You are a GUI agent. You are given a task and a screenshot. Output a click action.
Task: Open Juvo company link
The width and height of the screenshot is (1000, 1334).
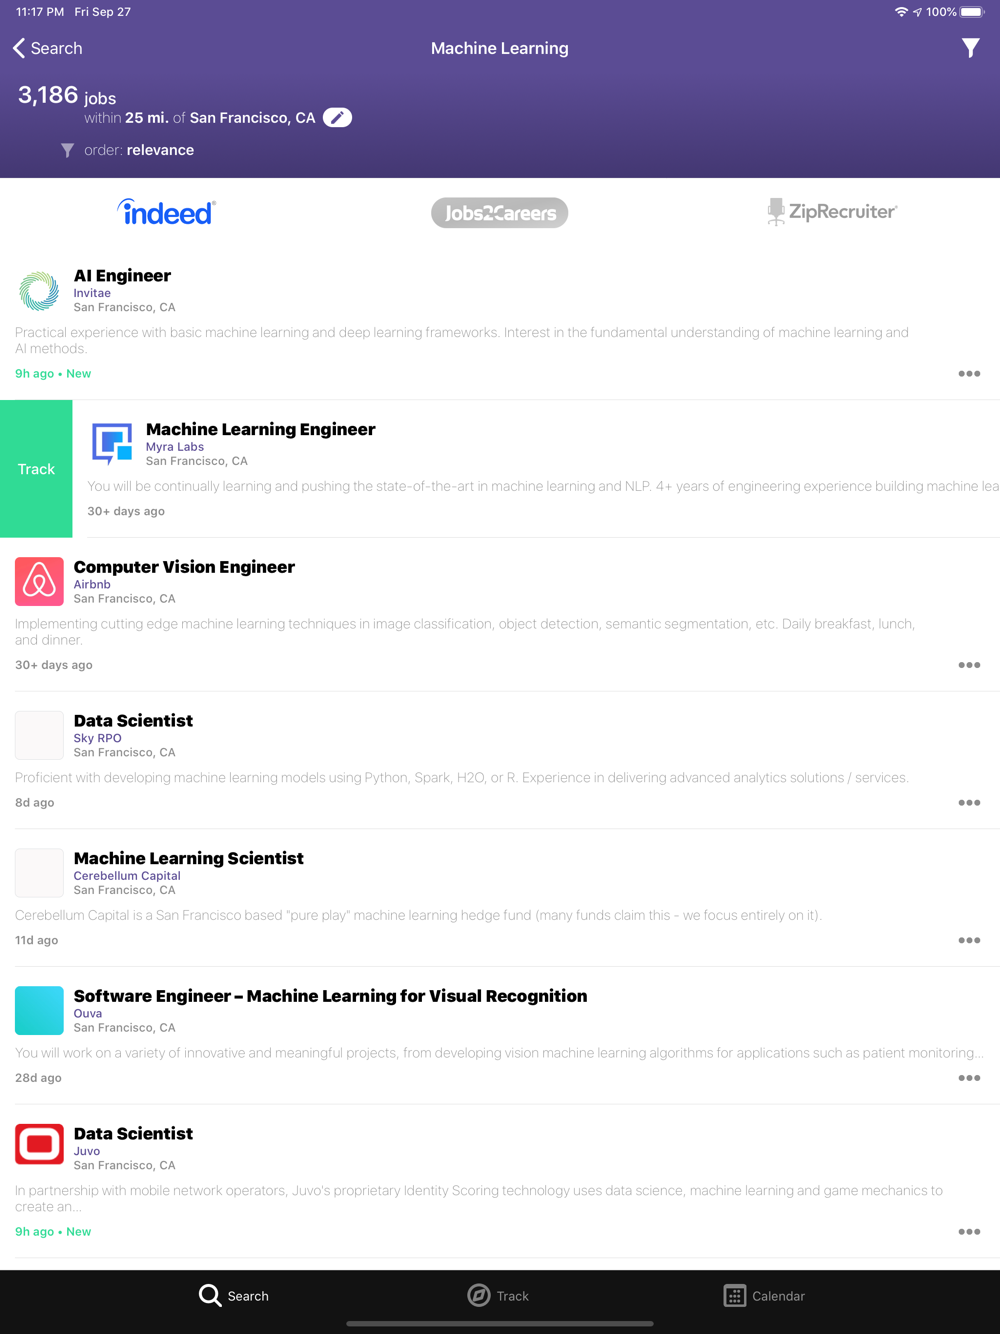pos(86,1151)
